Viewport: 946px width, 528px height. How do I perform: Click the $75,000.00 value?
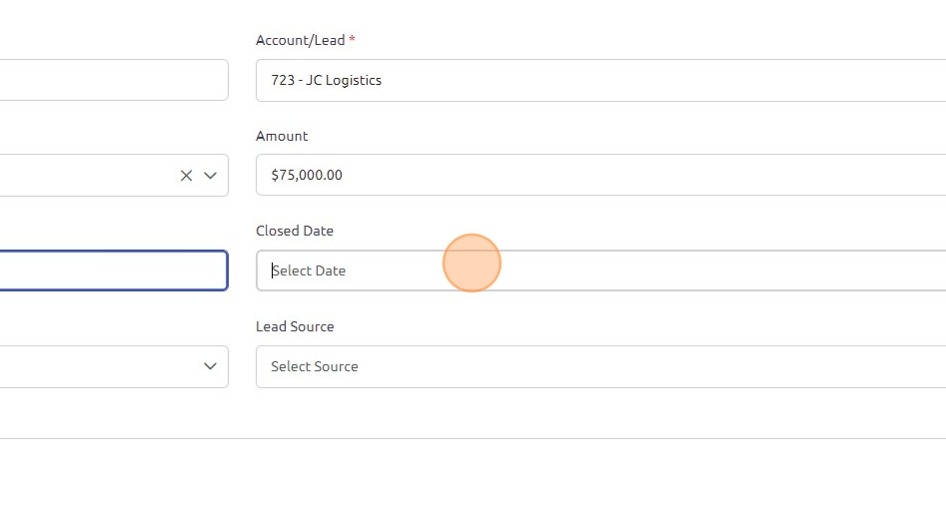pos(307,175)
